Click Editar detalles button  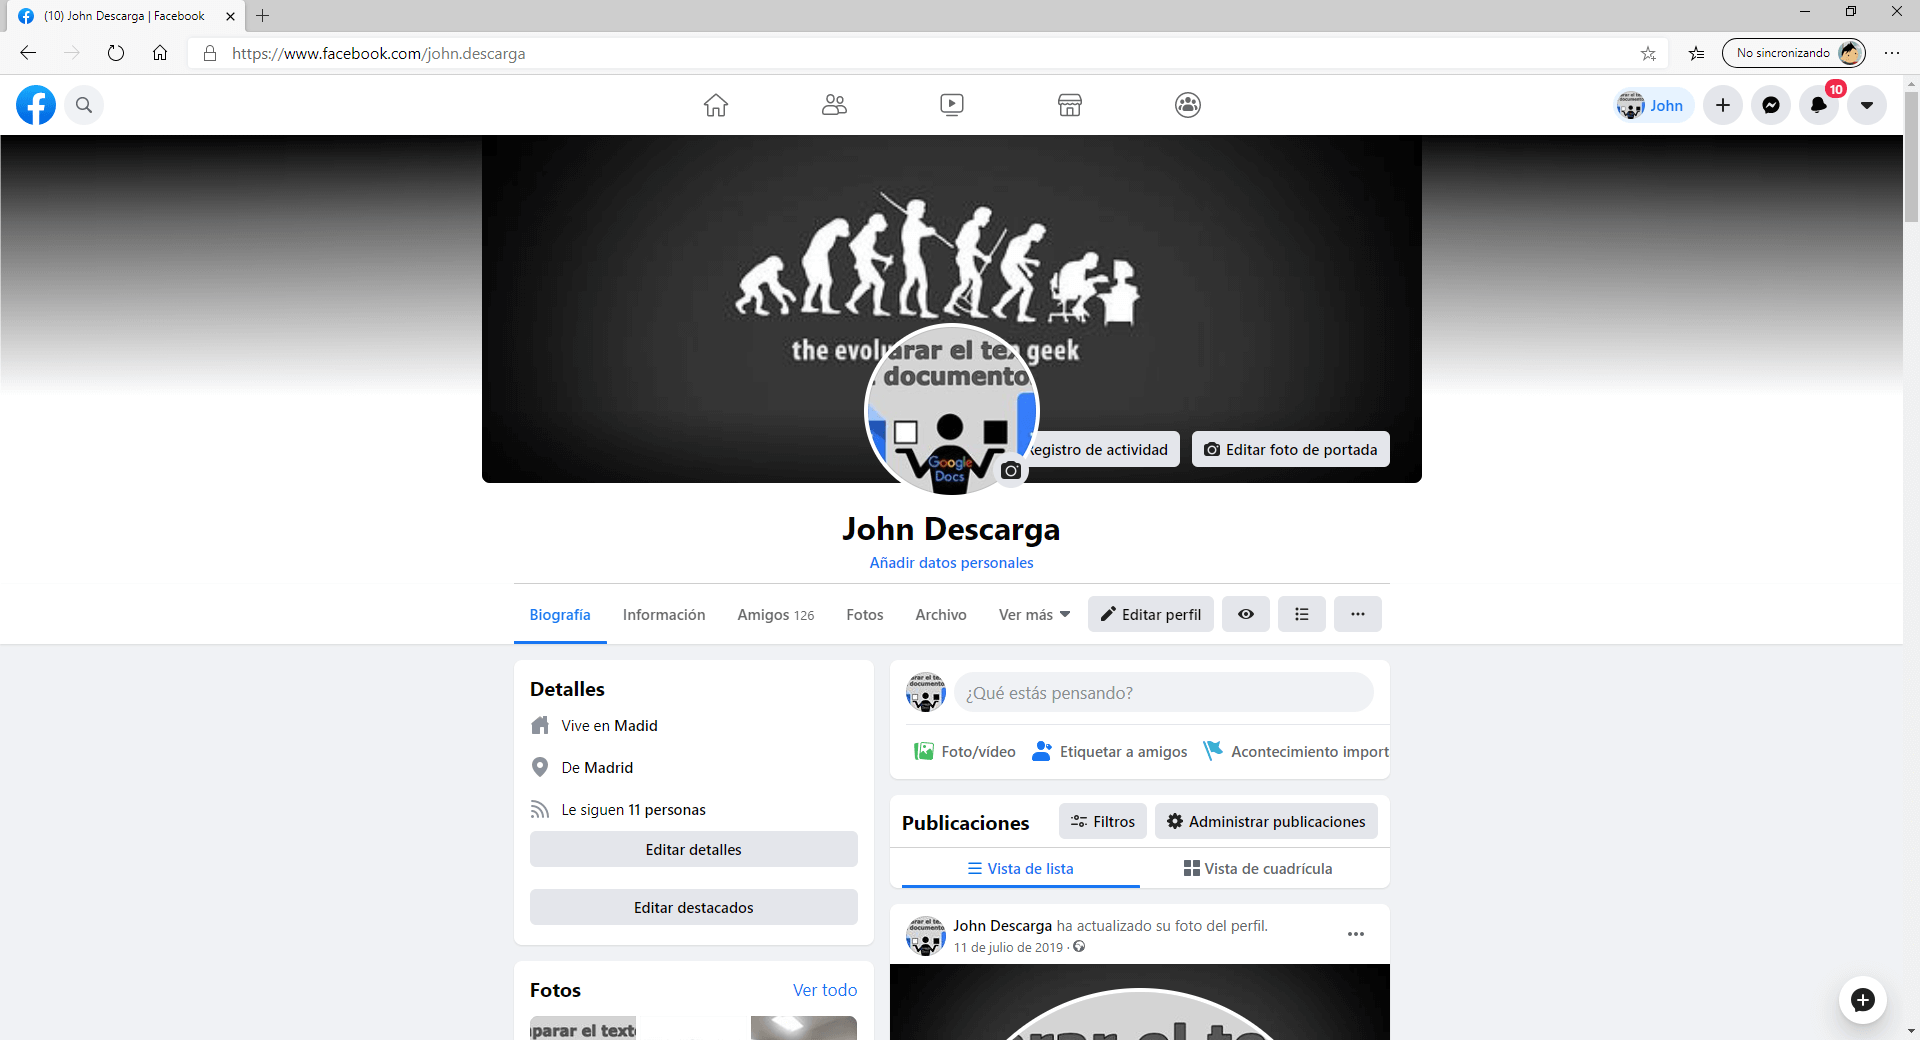click(x=694, y=849)
